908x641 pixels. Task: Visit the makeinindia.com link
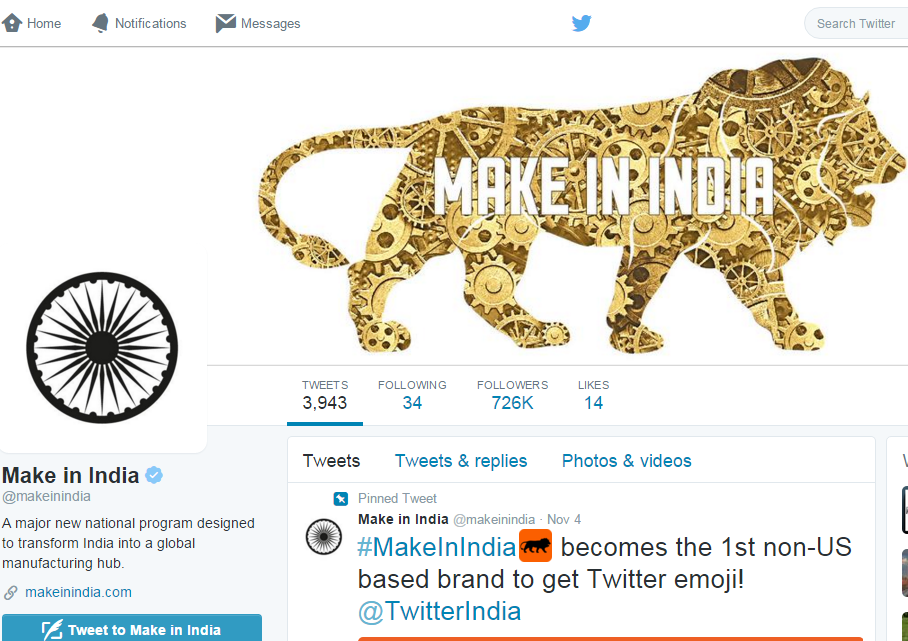[78, 592]
